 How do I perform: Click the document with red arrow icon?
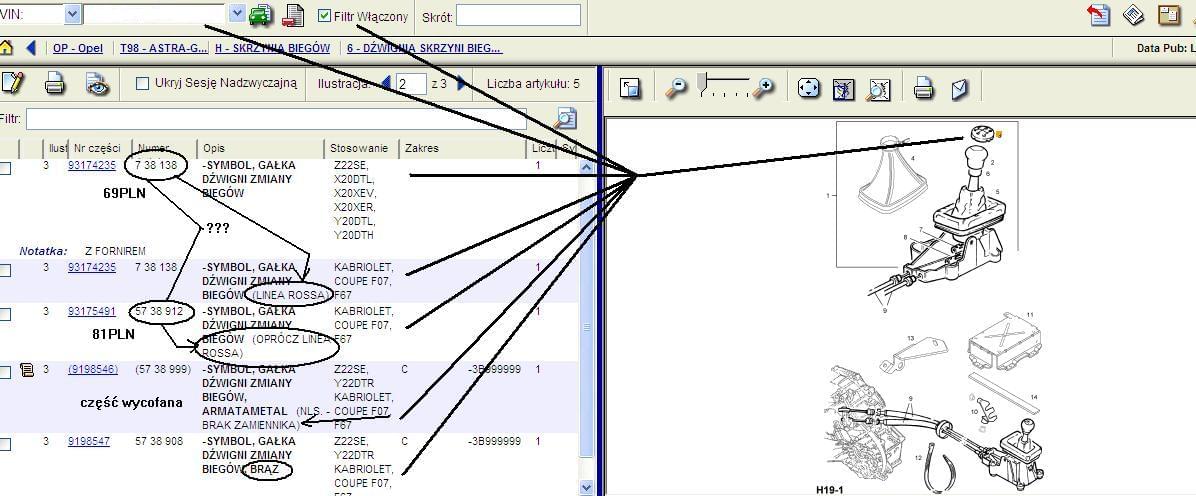pyautogui.click(x=1099, y=14)
